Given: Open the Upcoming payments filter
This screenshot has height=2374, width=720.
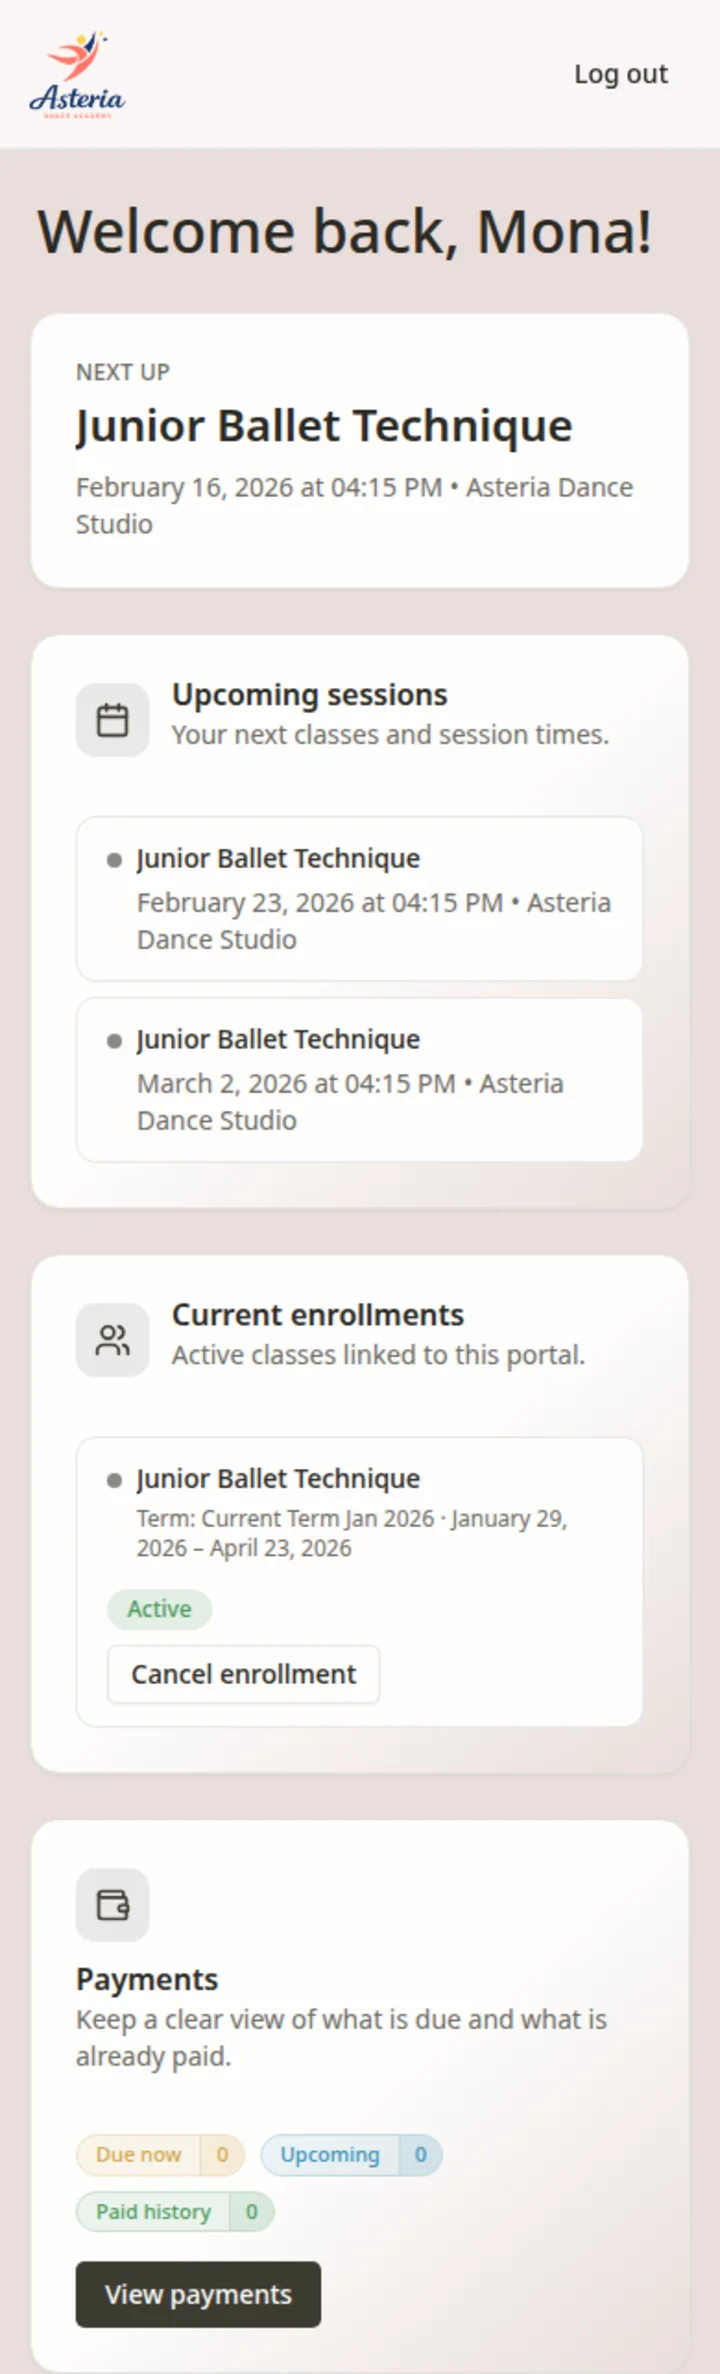Looking at the screenshot, I should (329, 2155).
